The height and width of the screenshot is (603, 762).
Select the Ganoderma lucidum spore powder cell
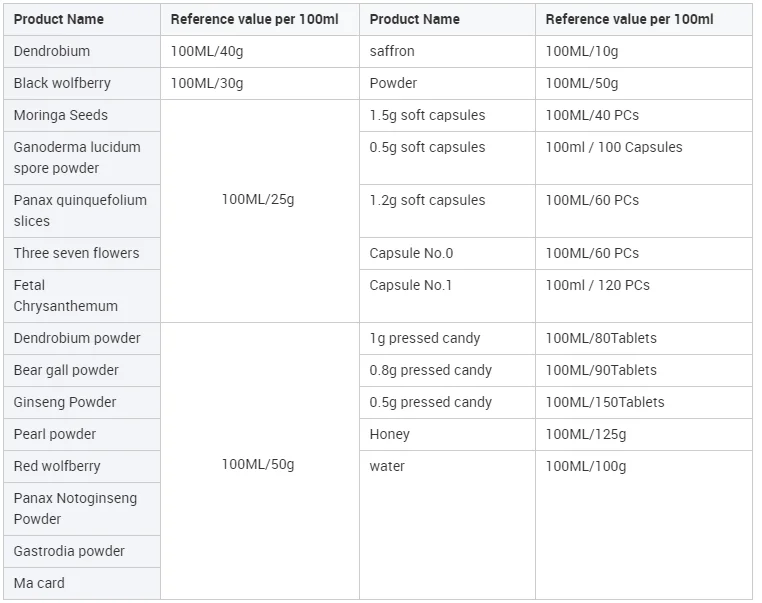click(77, 158)
